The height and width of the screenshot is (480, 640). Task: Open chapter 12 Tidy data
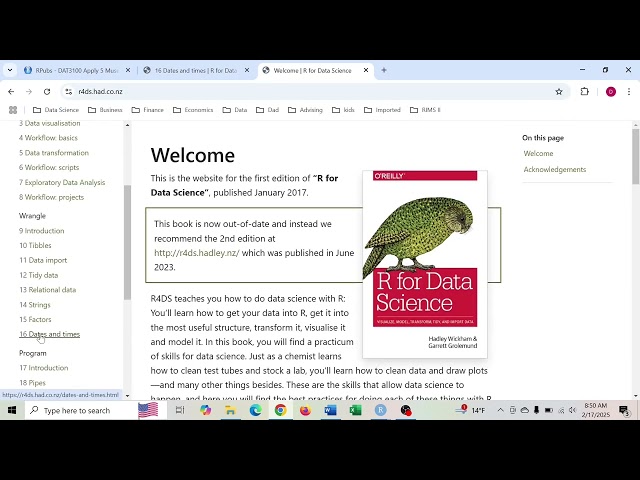(38, 275)
